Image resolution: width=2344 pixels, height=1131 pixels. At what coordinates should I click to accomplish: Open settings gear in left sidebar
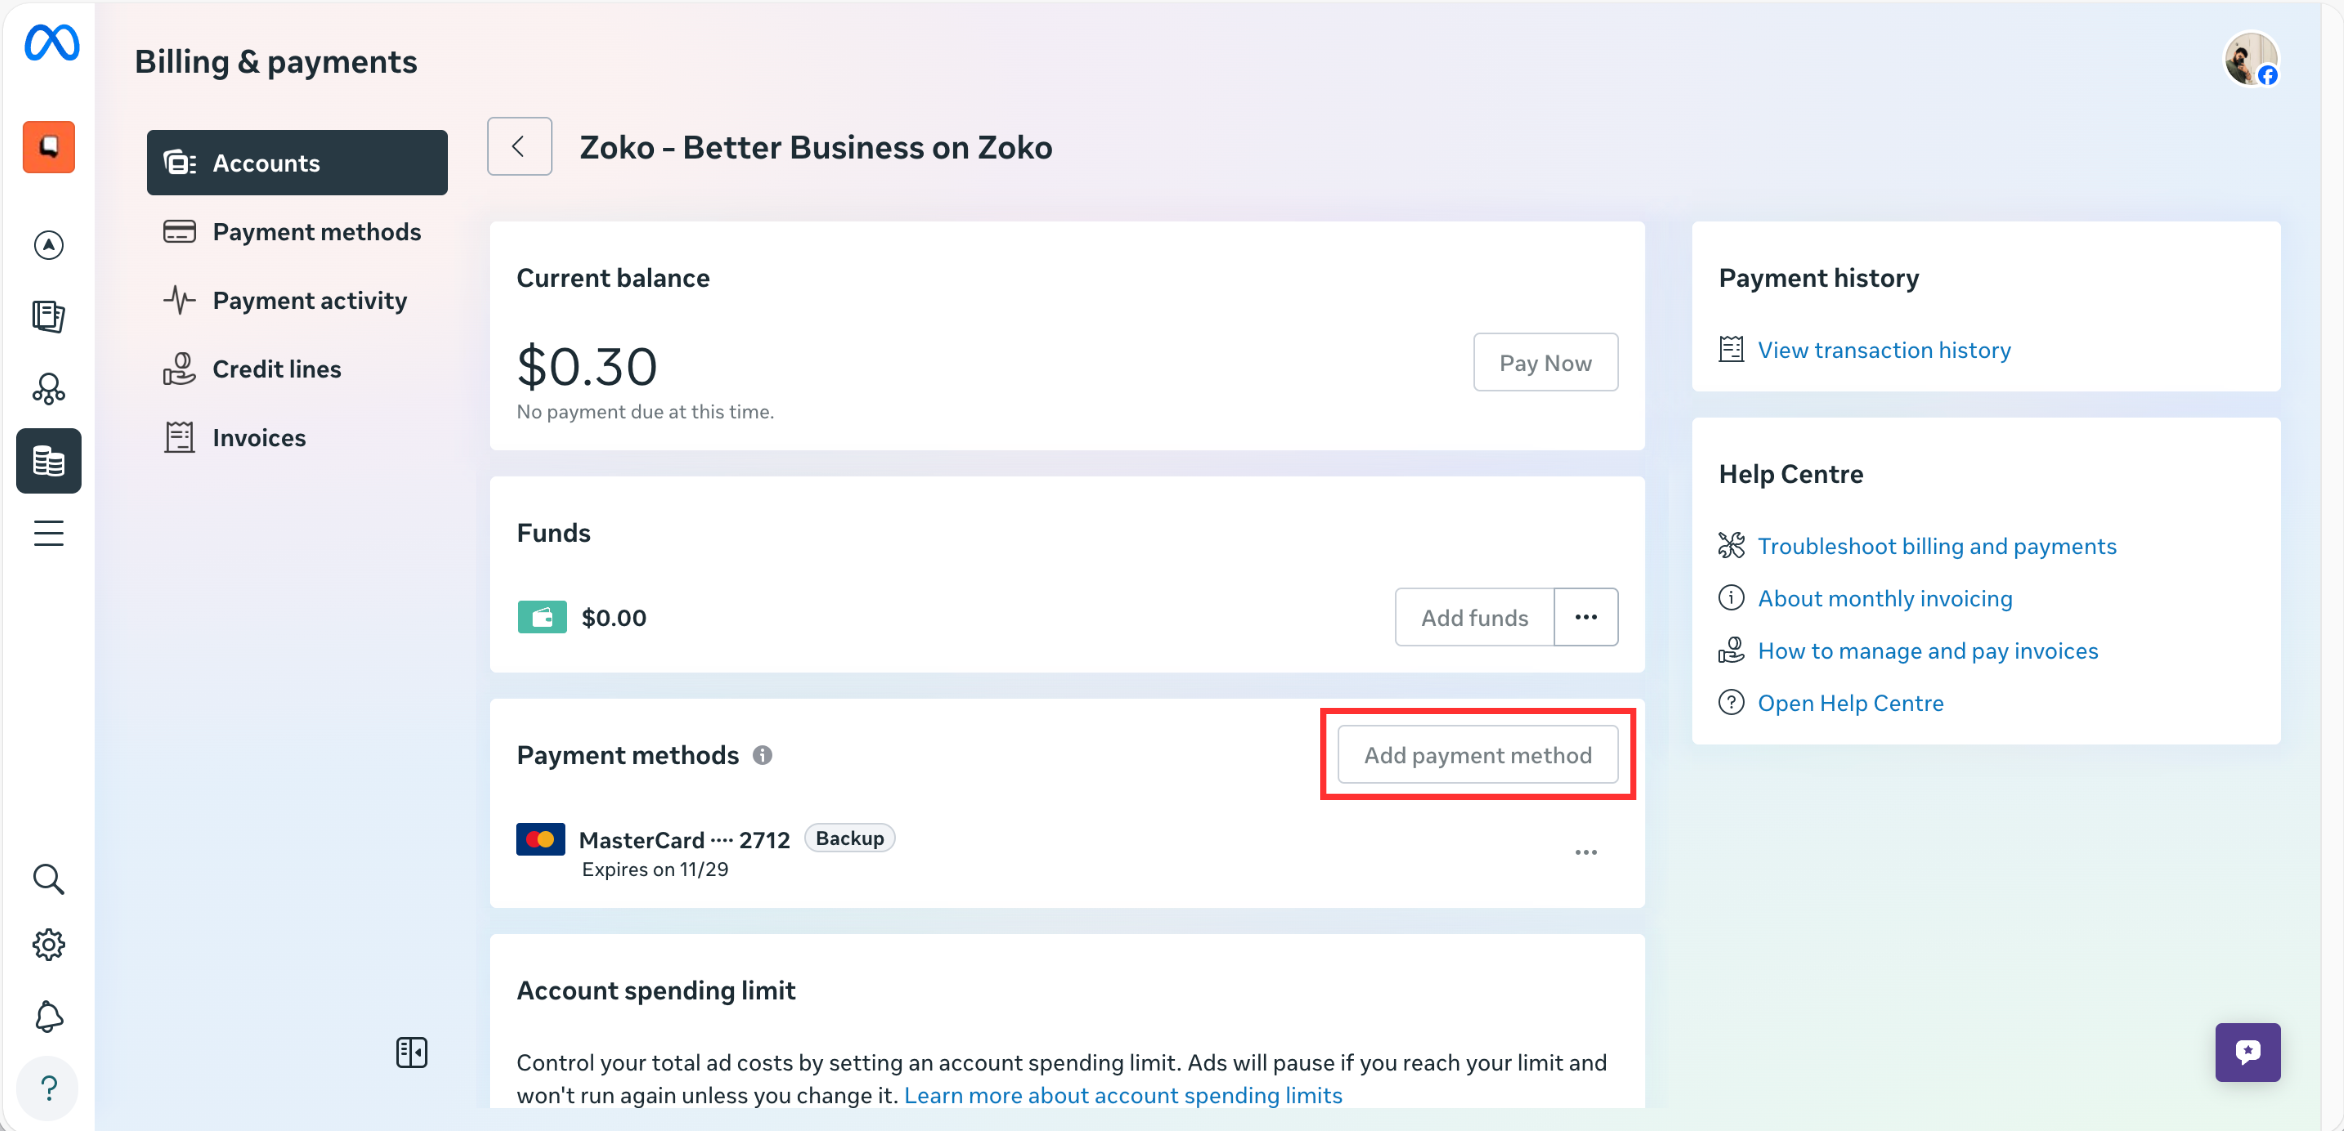click(x=48, y=945)
